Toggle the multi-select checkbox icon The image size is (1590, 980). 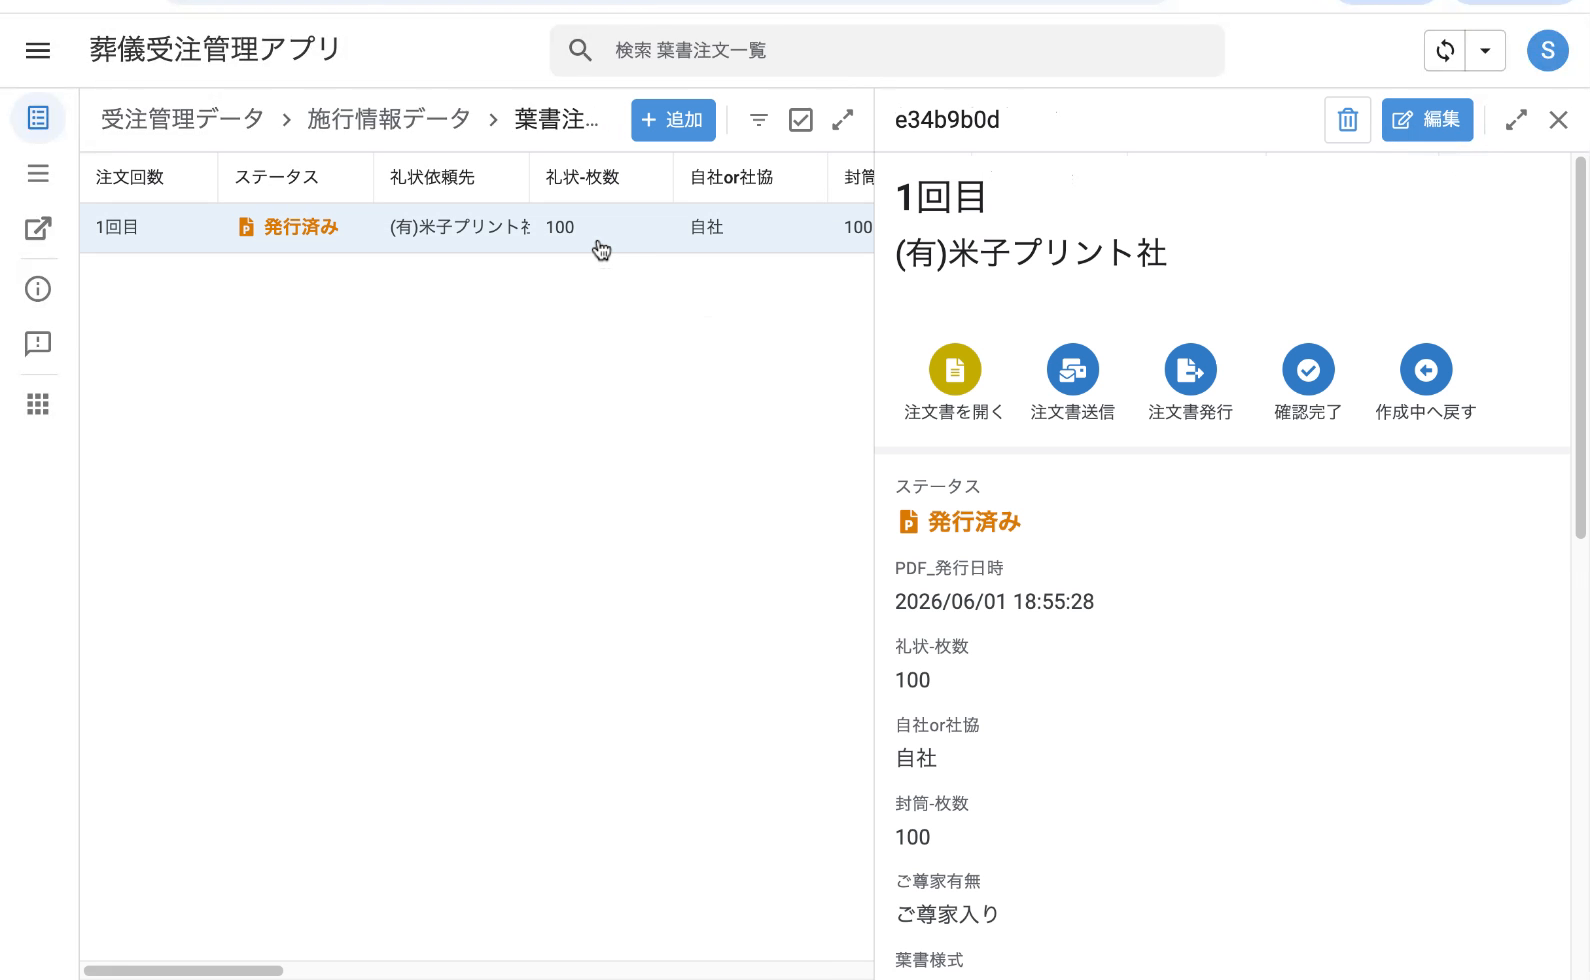(x=801, y=120)
